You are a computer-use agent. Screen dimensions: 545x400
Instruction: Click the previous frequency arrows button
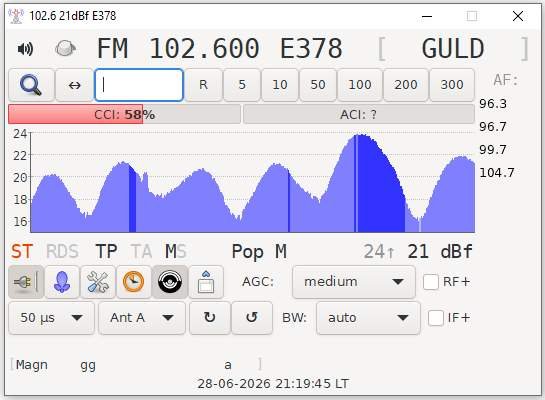pyautogui.click(x=74, y=85)
